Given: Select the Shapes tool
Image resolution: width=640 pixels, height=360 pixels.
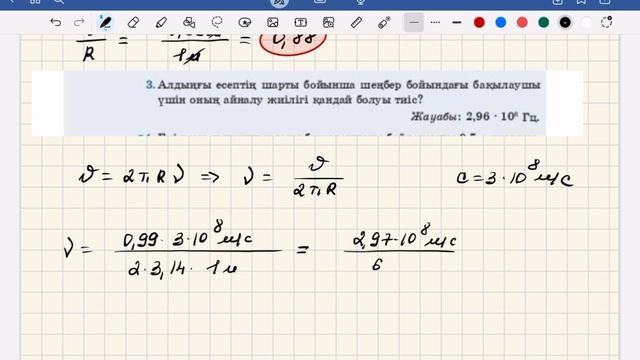Looking at the screenshot, I should [189, 22].
